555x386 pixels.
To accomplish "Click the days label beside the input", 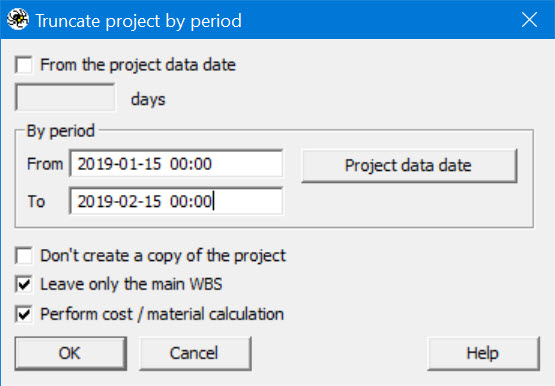I will (148, 99).
